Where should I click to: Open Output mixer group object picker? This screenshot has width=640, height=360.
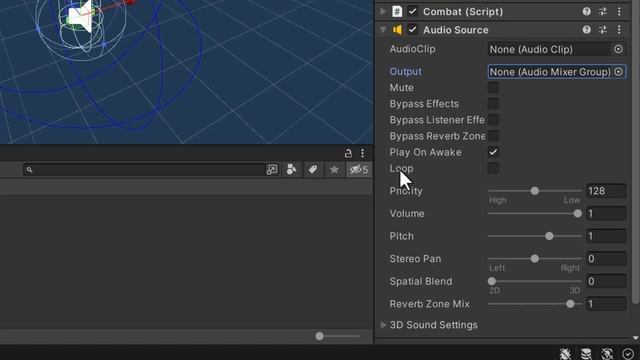pyautogui.click(x=618, y=72)
